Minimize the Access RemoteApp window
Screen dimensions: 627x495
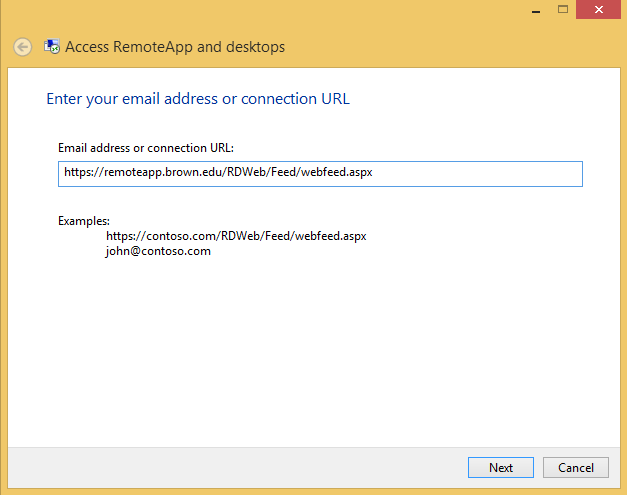[536, 10]
